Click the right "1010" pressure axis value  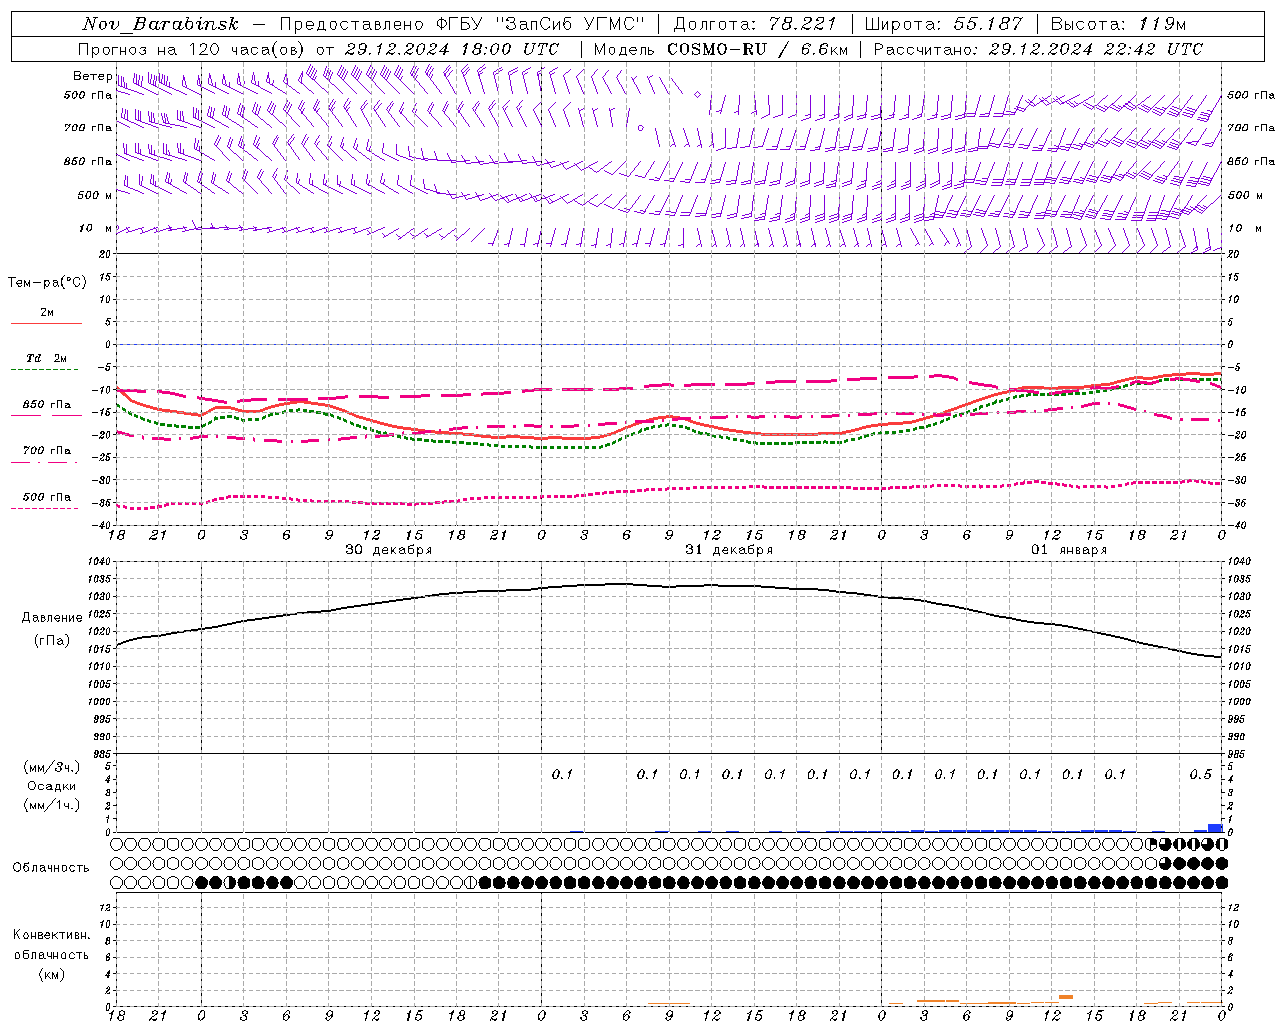pos(1238,666)
